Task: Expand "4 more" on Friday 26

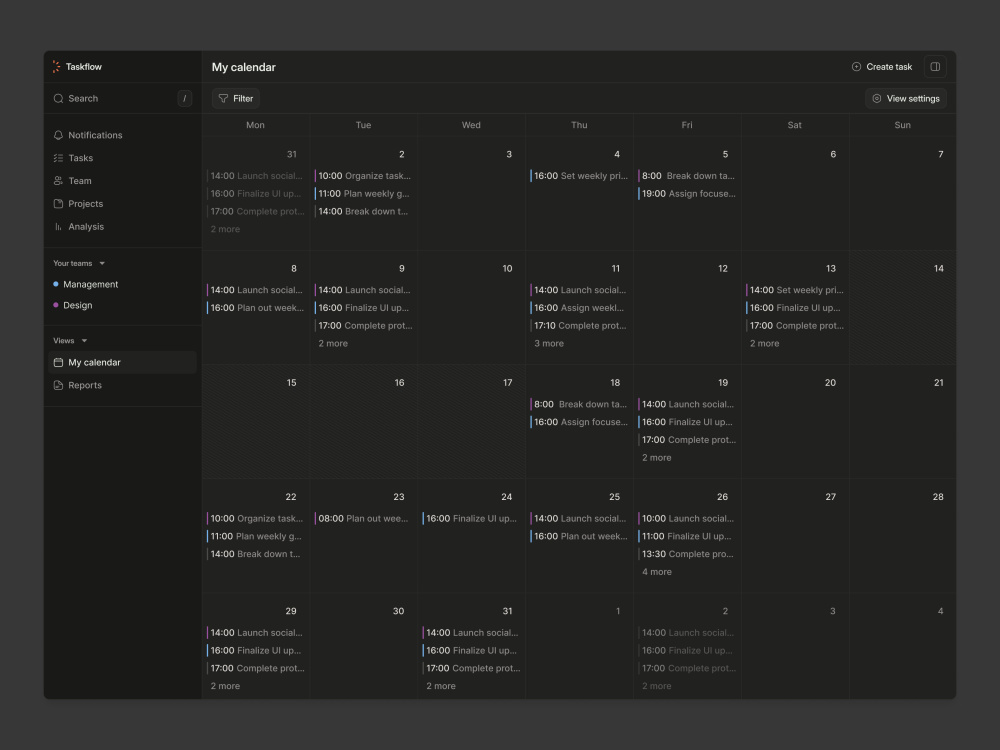Action: pyautogui.click(x=657, y=571)
